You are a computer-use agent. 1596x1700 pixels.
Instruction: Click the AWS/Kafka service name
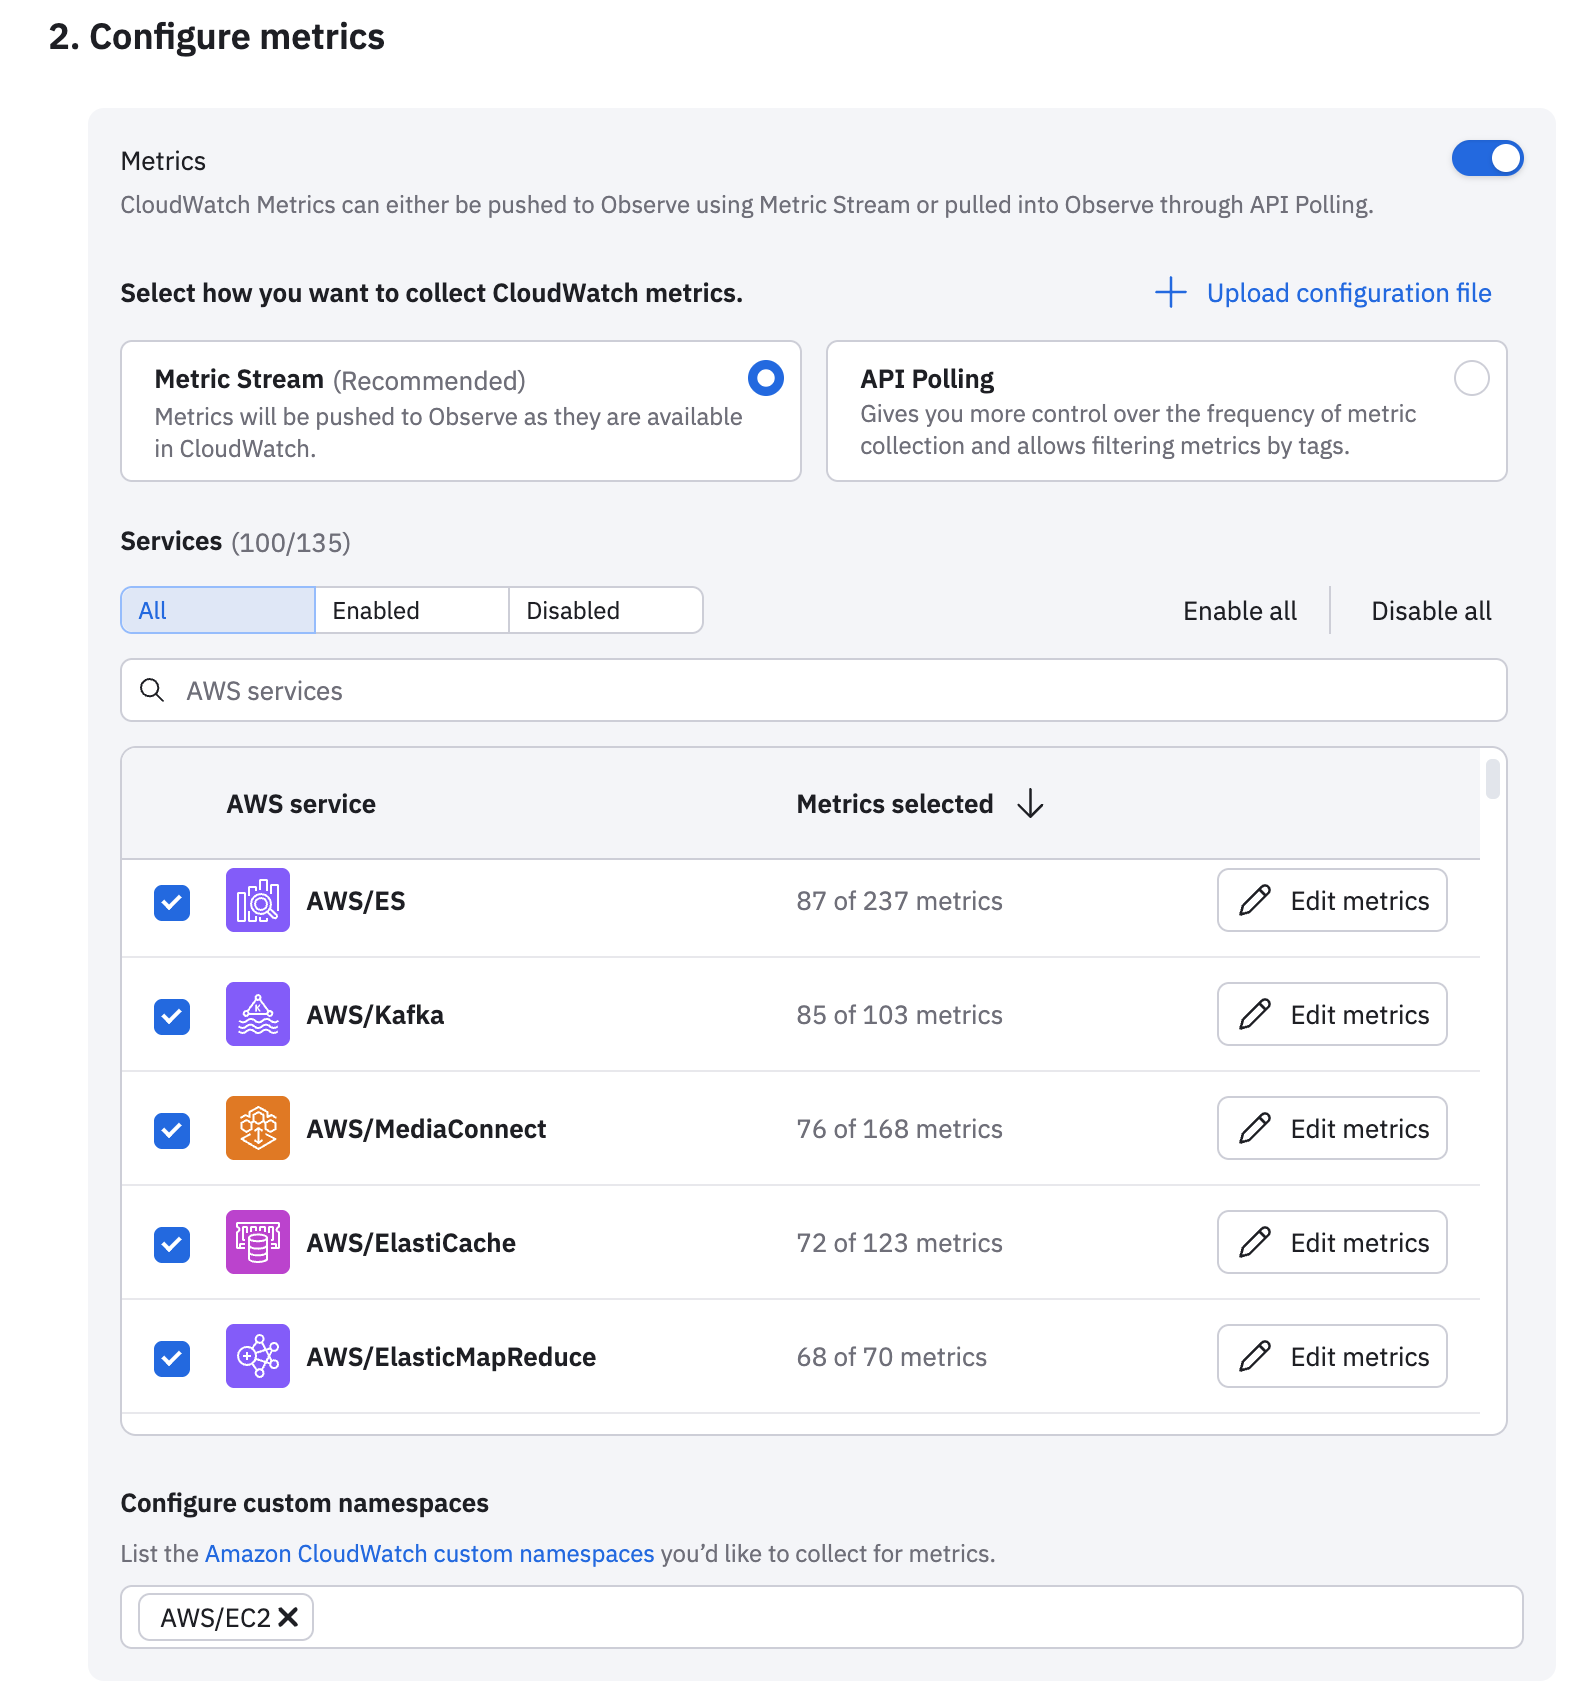(x=375, y=1015)
